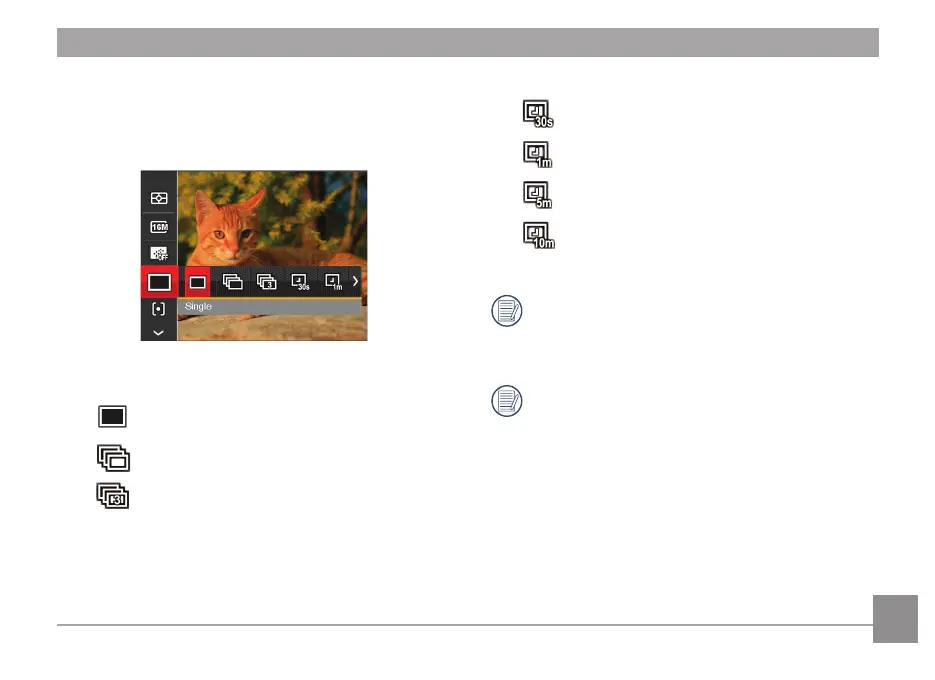Viewport: 935px width, 680px height.
Task: Open the 16M image size setting
Action: pos(159,227)
